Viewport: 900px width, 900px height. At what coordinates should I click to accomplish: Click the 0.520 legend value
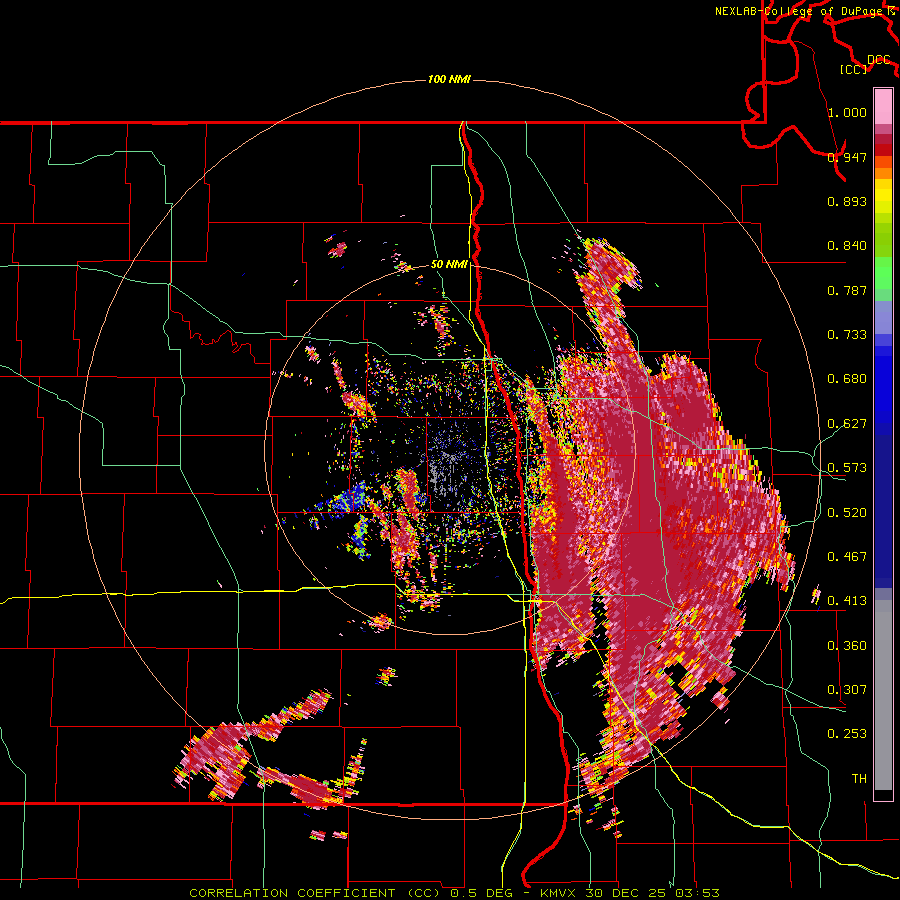(847, 513)
